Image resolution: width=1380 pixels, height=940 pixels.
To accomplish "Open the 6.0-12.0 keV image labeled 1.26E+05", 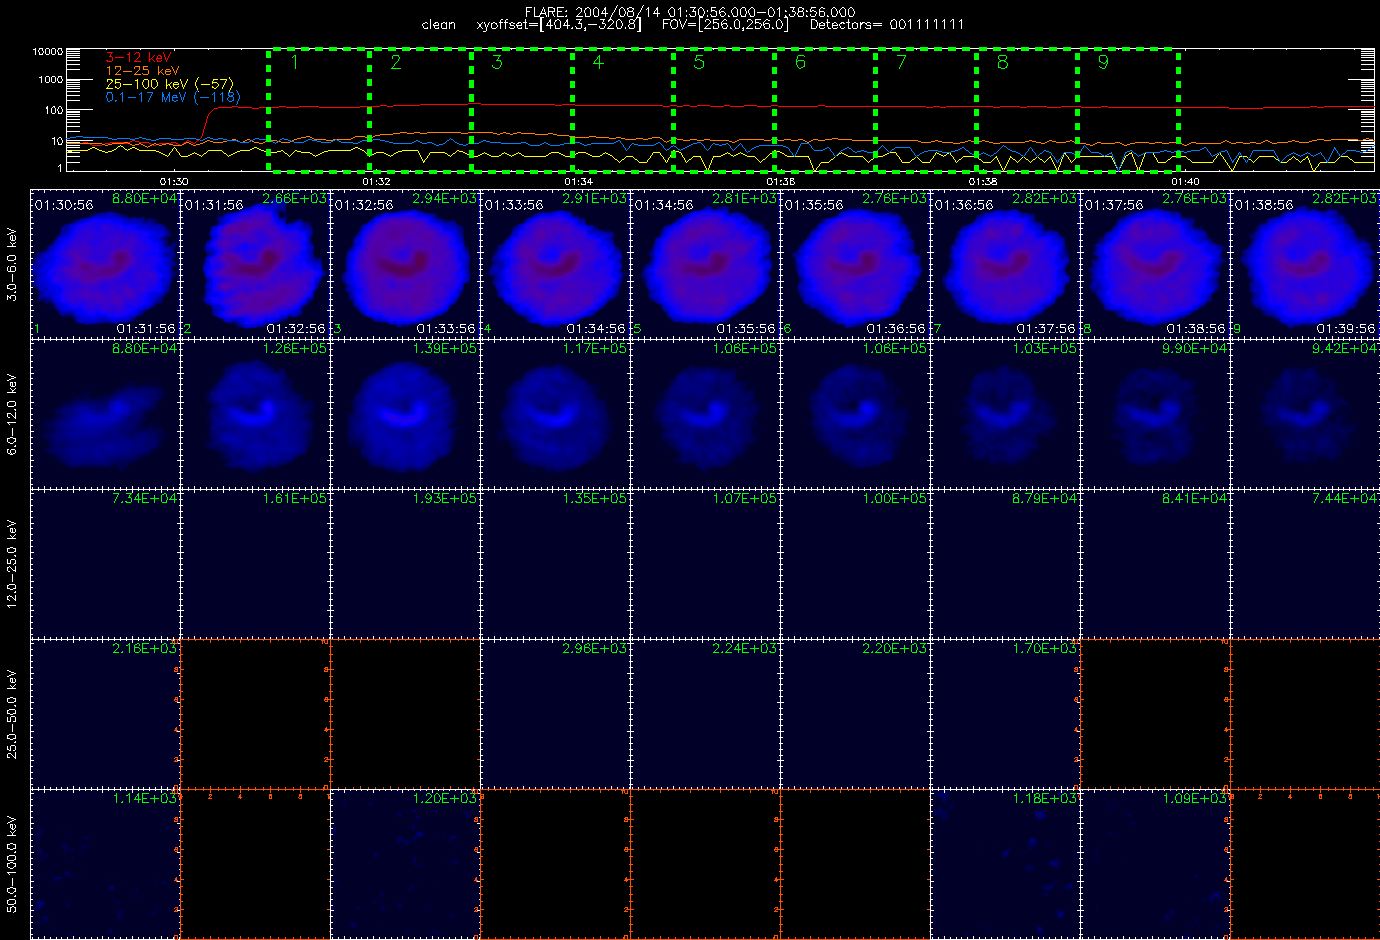I will (256, 414).
